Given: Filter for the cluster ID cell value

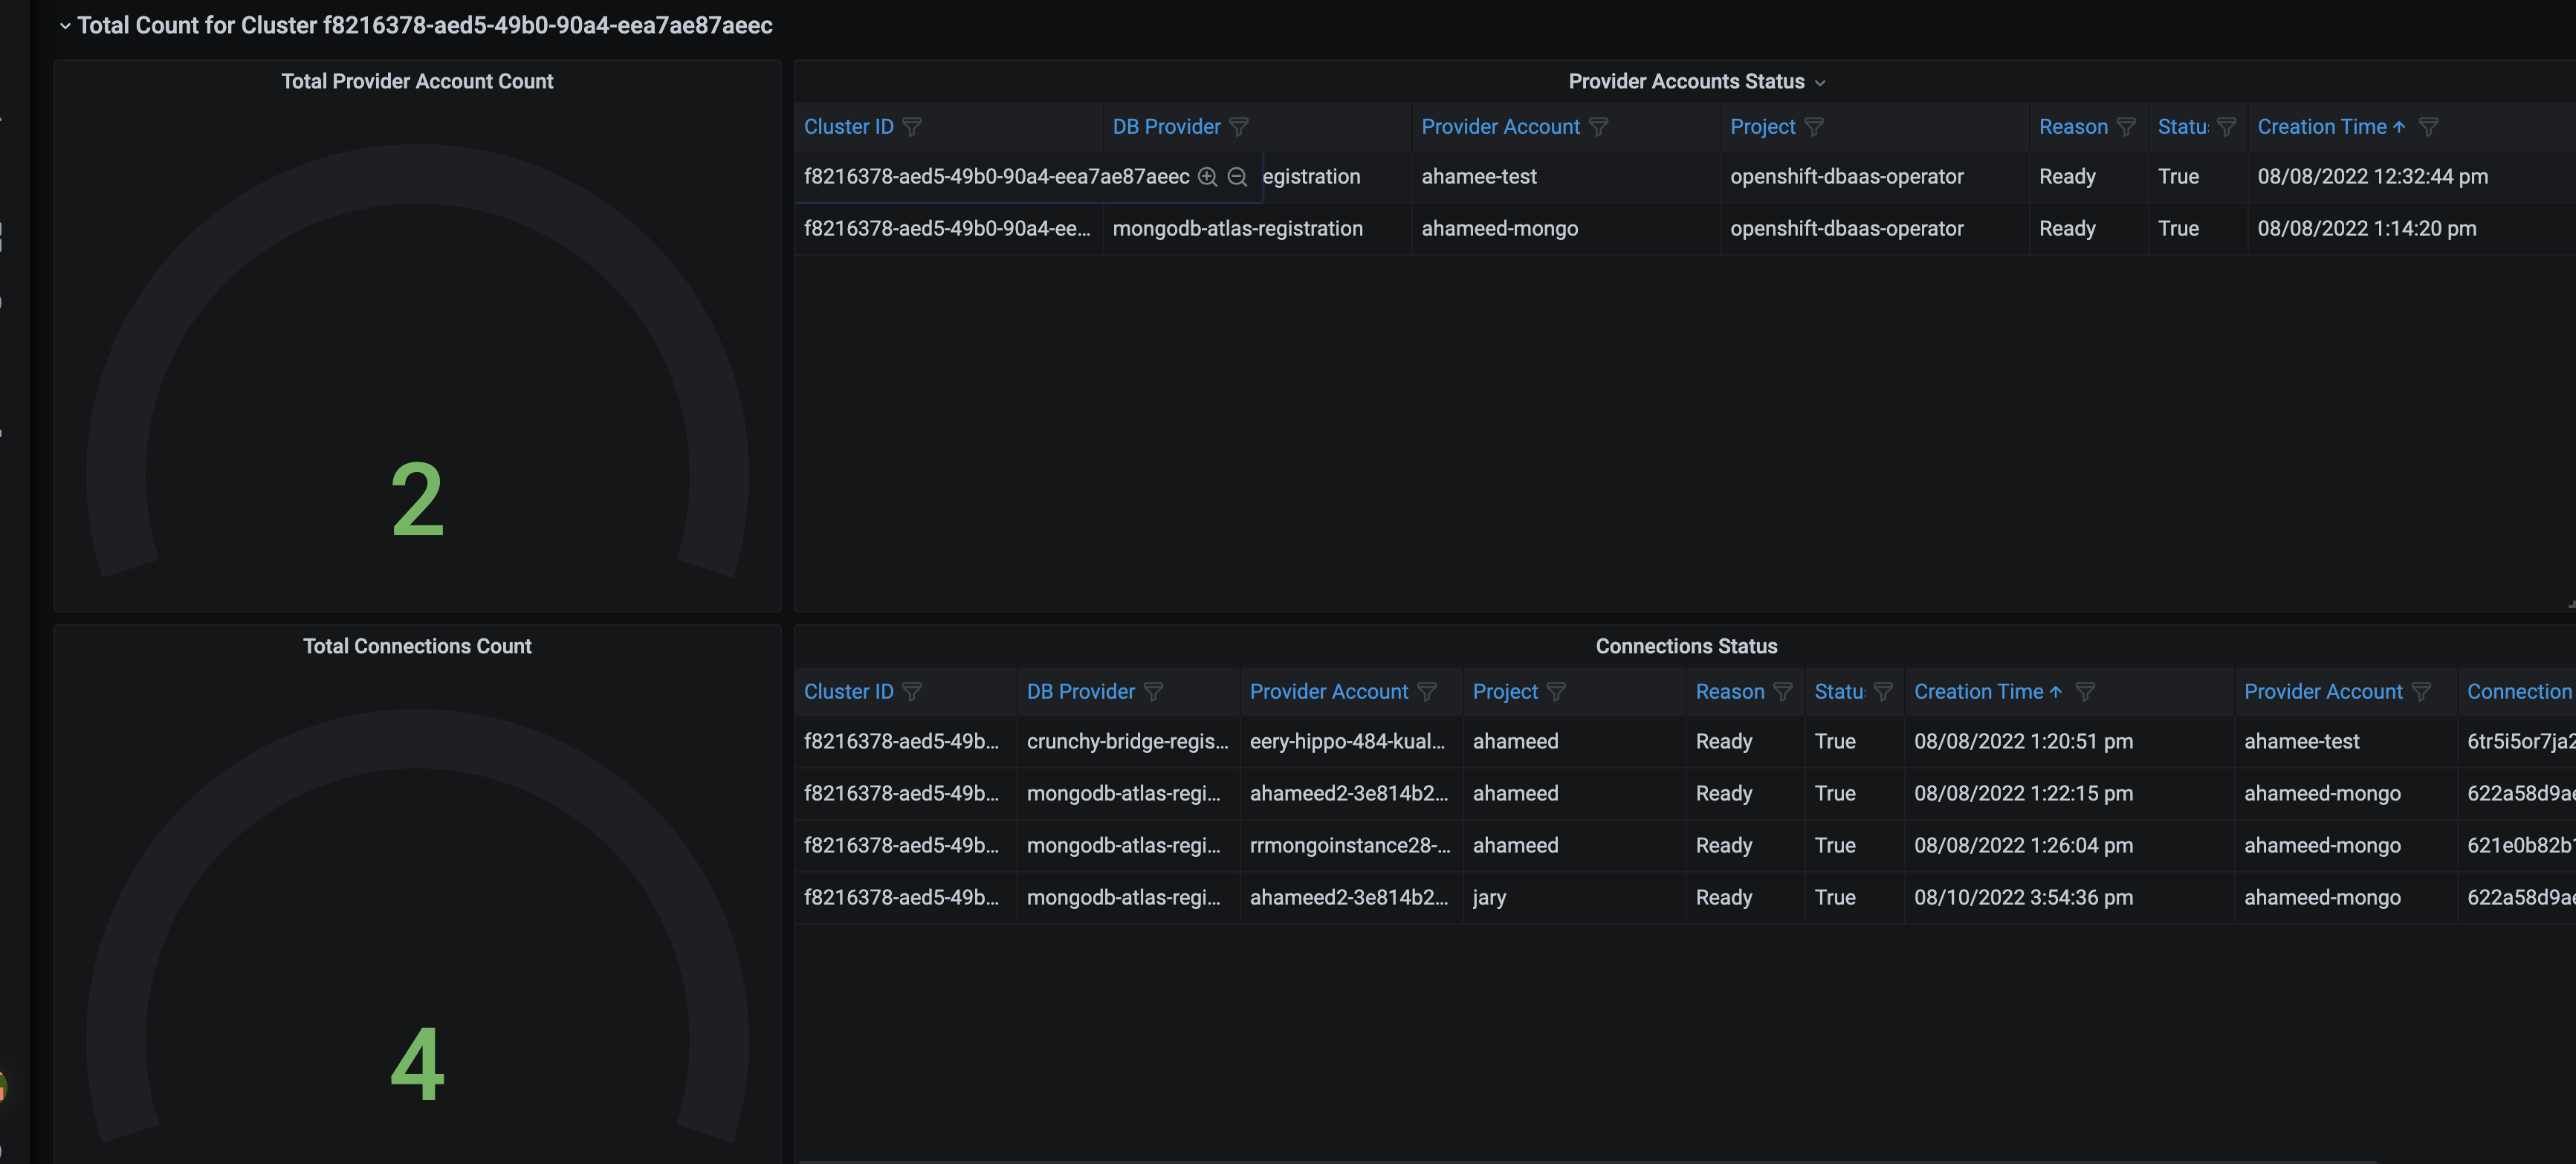Looking at the screenshot, I should click(x=1208, y=177).
